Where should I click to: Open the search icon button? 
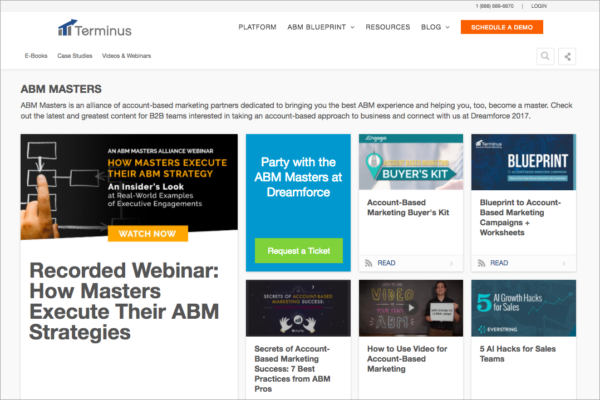[545, 56]
